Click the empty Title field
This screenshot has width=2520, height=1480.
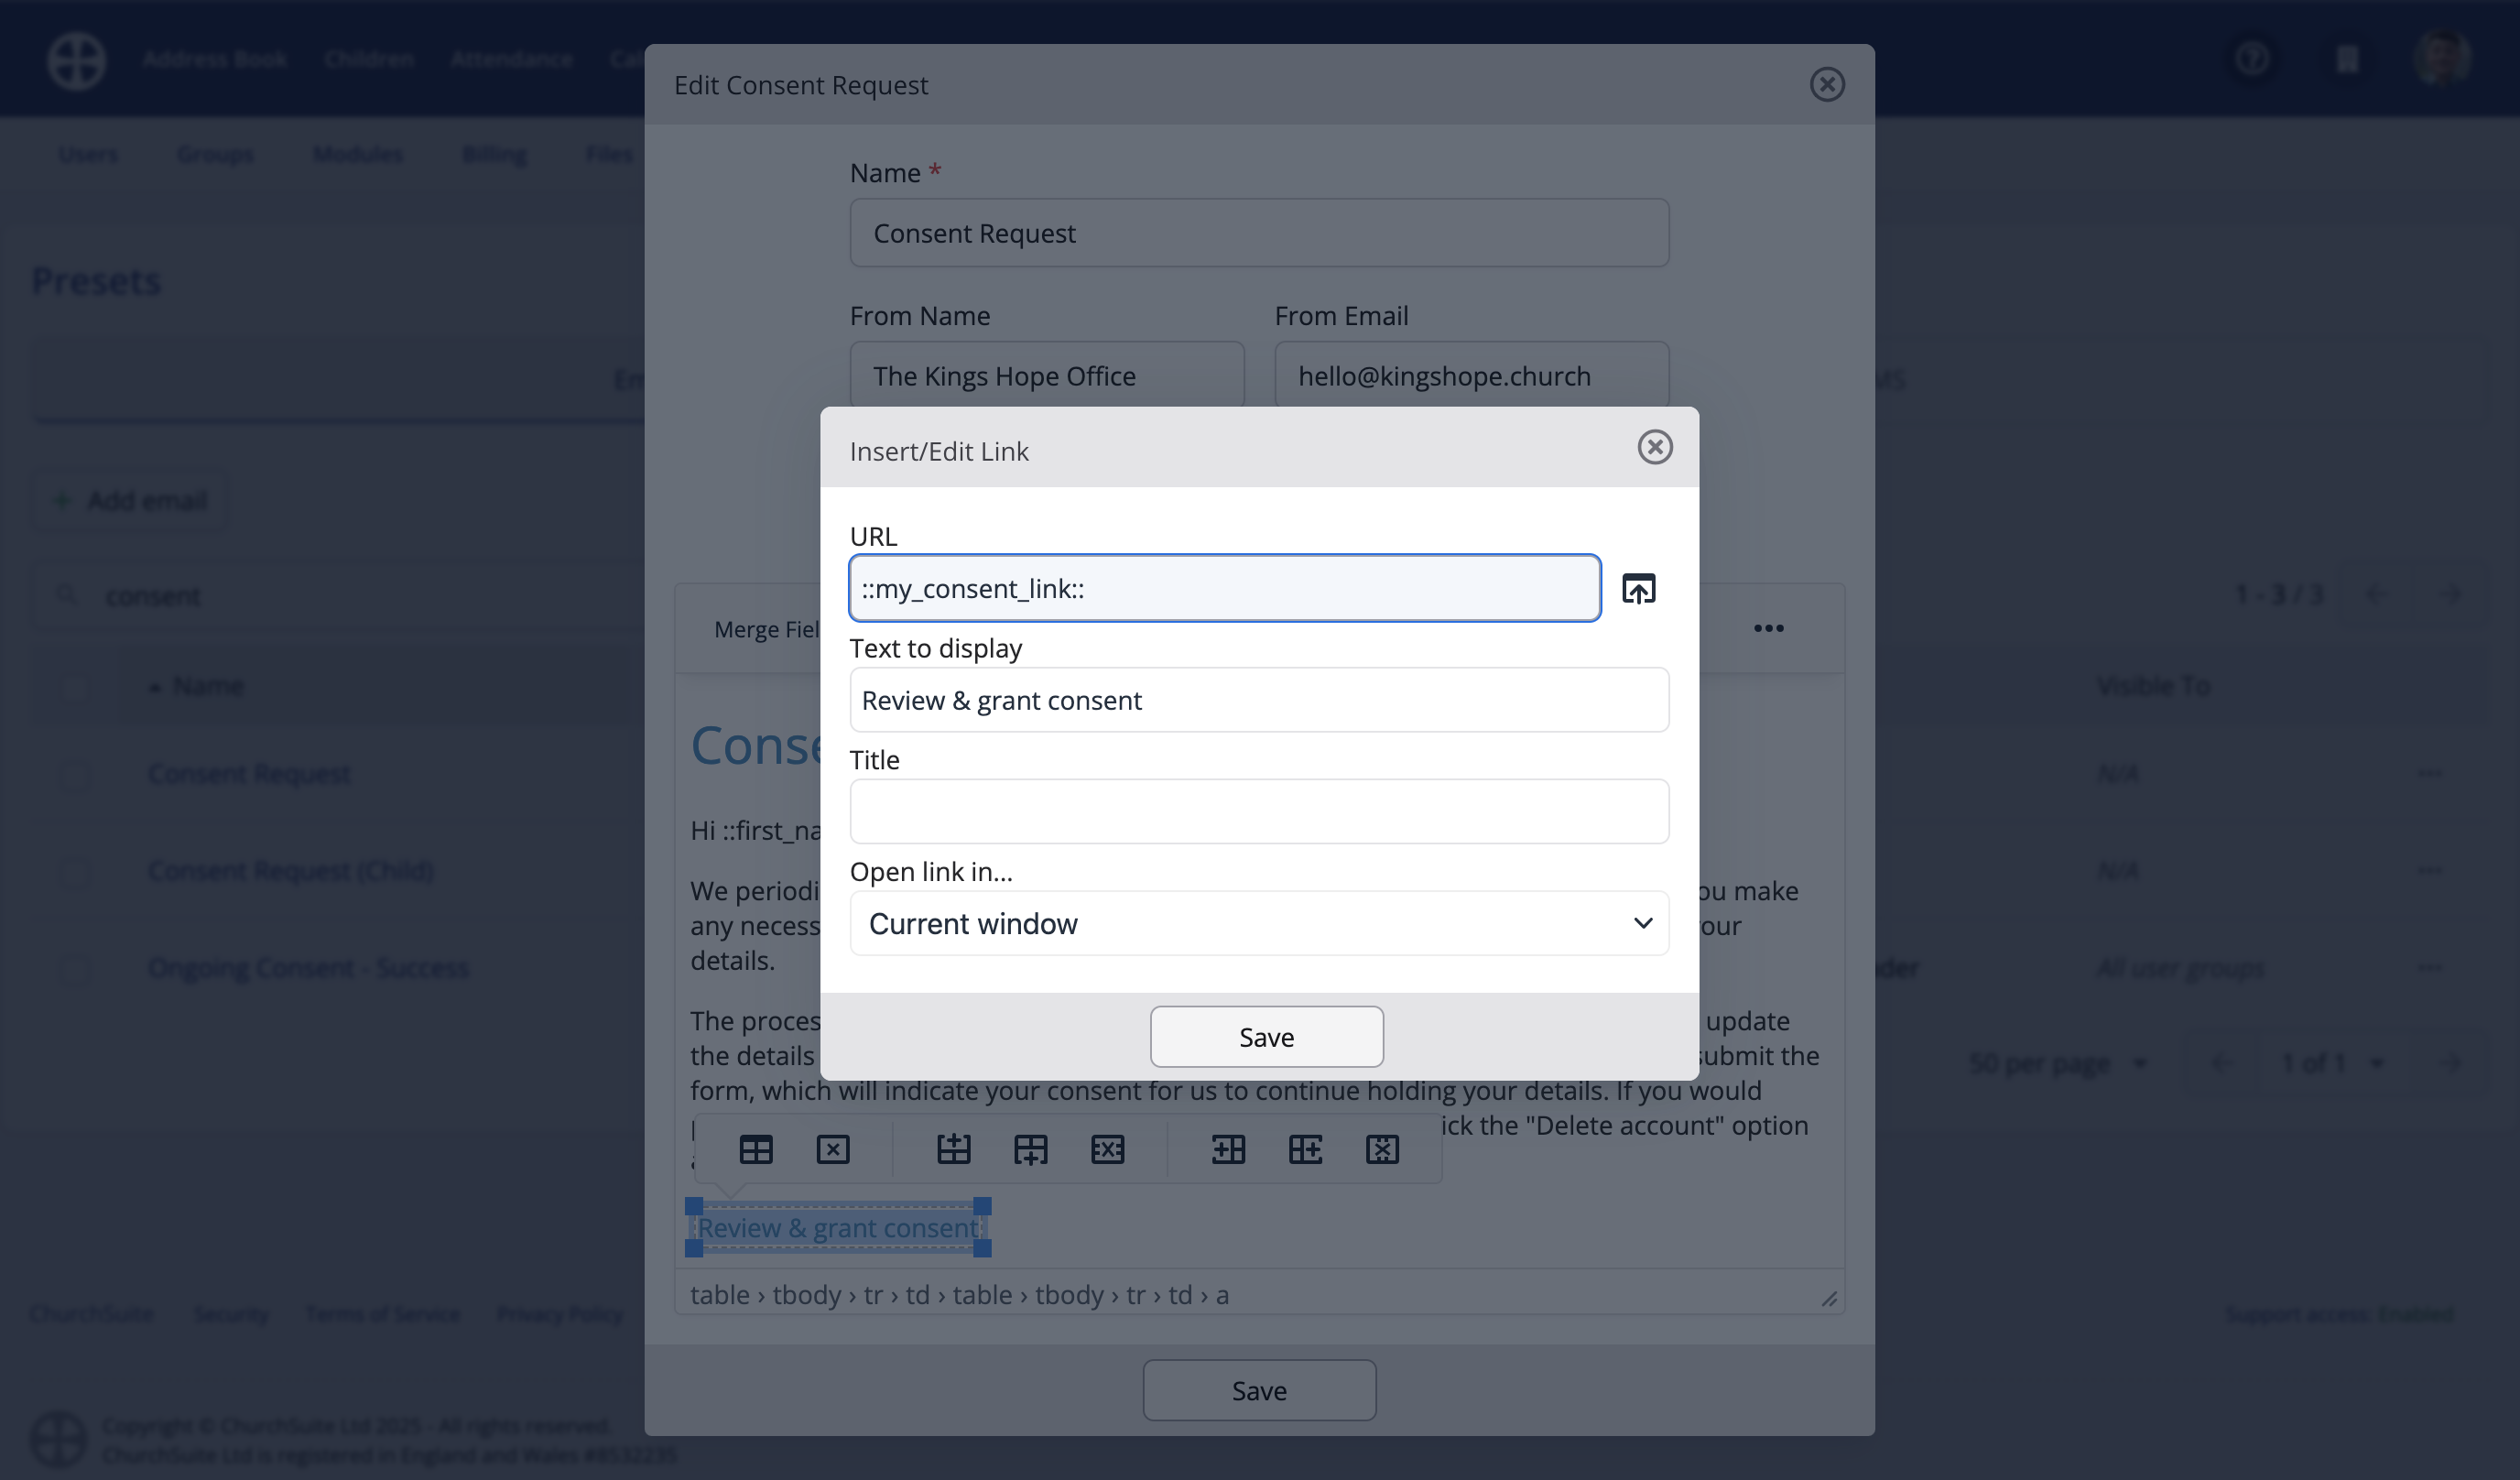pyautogui.click(x=1259, y=811)
